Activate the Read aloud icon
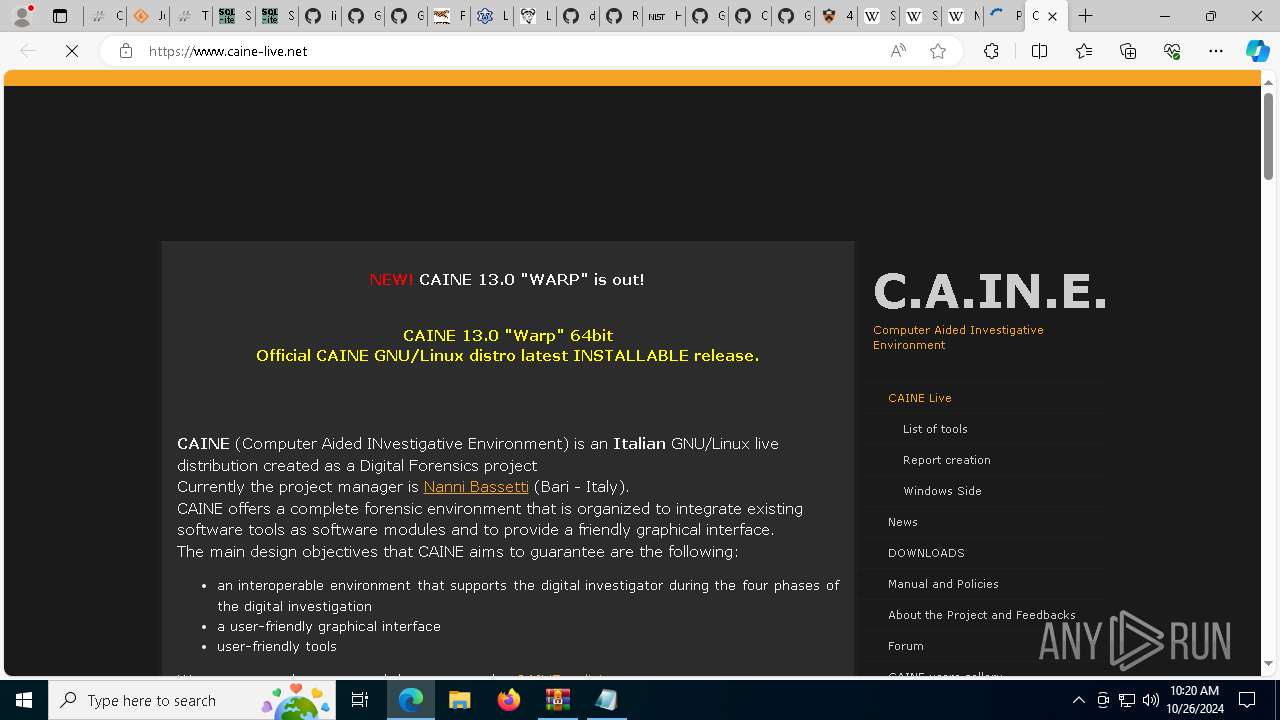The width and height of the screenshot is (1280, 720). [898, 51]
